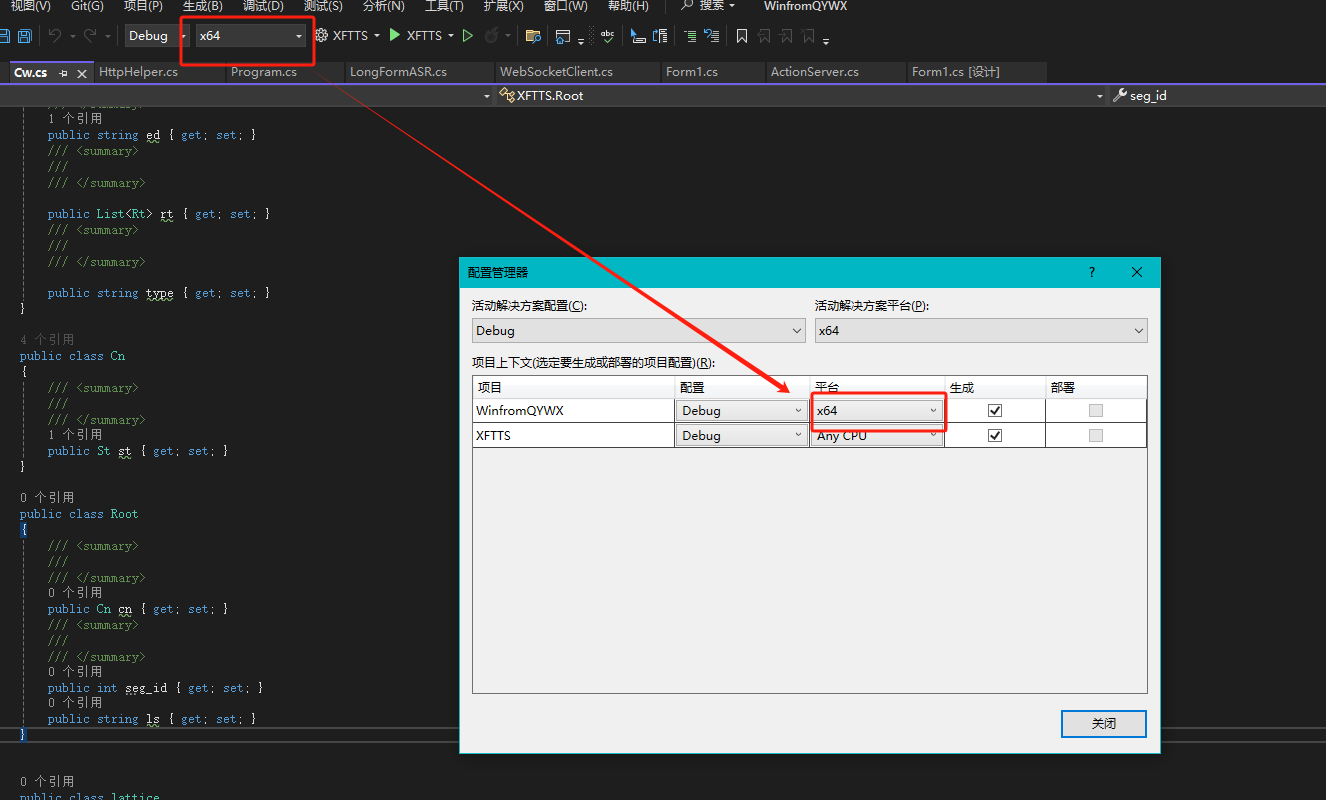This screenshot has width=1326, height=800.
Task: Toggle 生成 checkbox for WinfromQYWX row
Action: (x=994, y=410)
